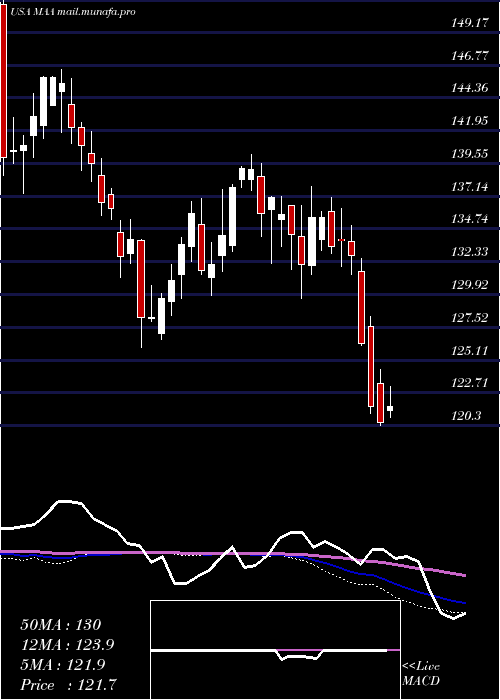Click the tall red candlestick at the chart's left edge
The height and width of the screenshot is (700, 500).
click(x=4, y=80)
